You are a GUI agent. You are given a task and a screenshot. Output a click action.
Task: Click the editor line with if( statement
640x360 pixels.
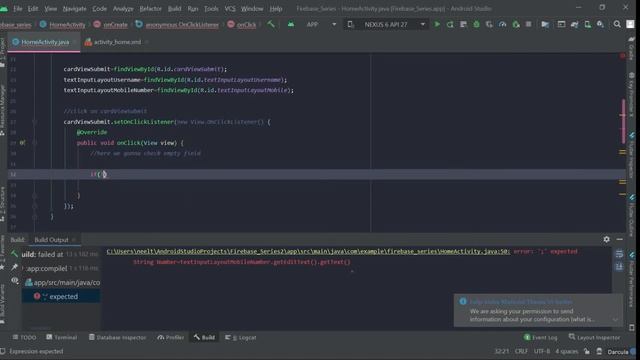[316, 174]
